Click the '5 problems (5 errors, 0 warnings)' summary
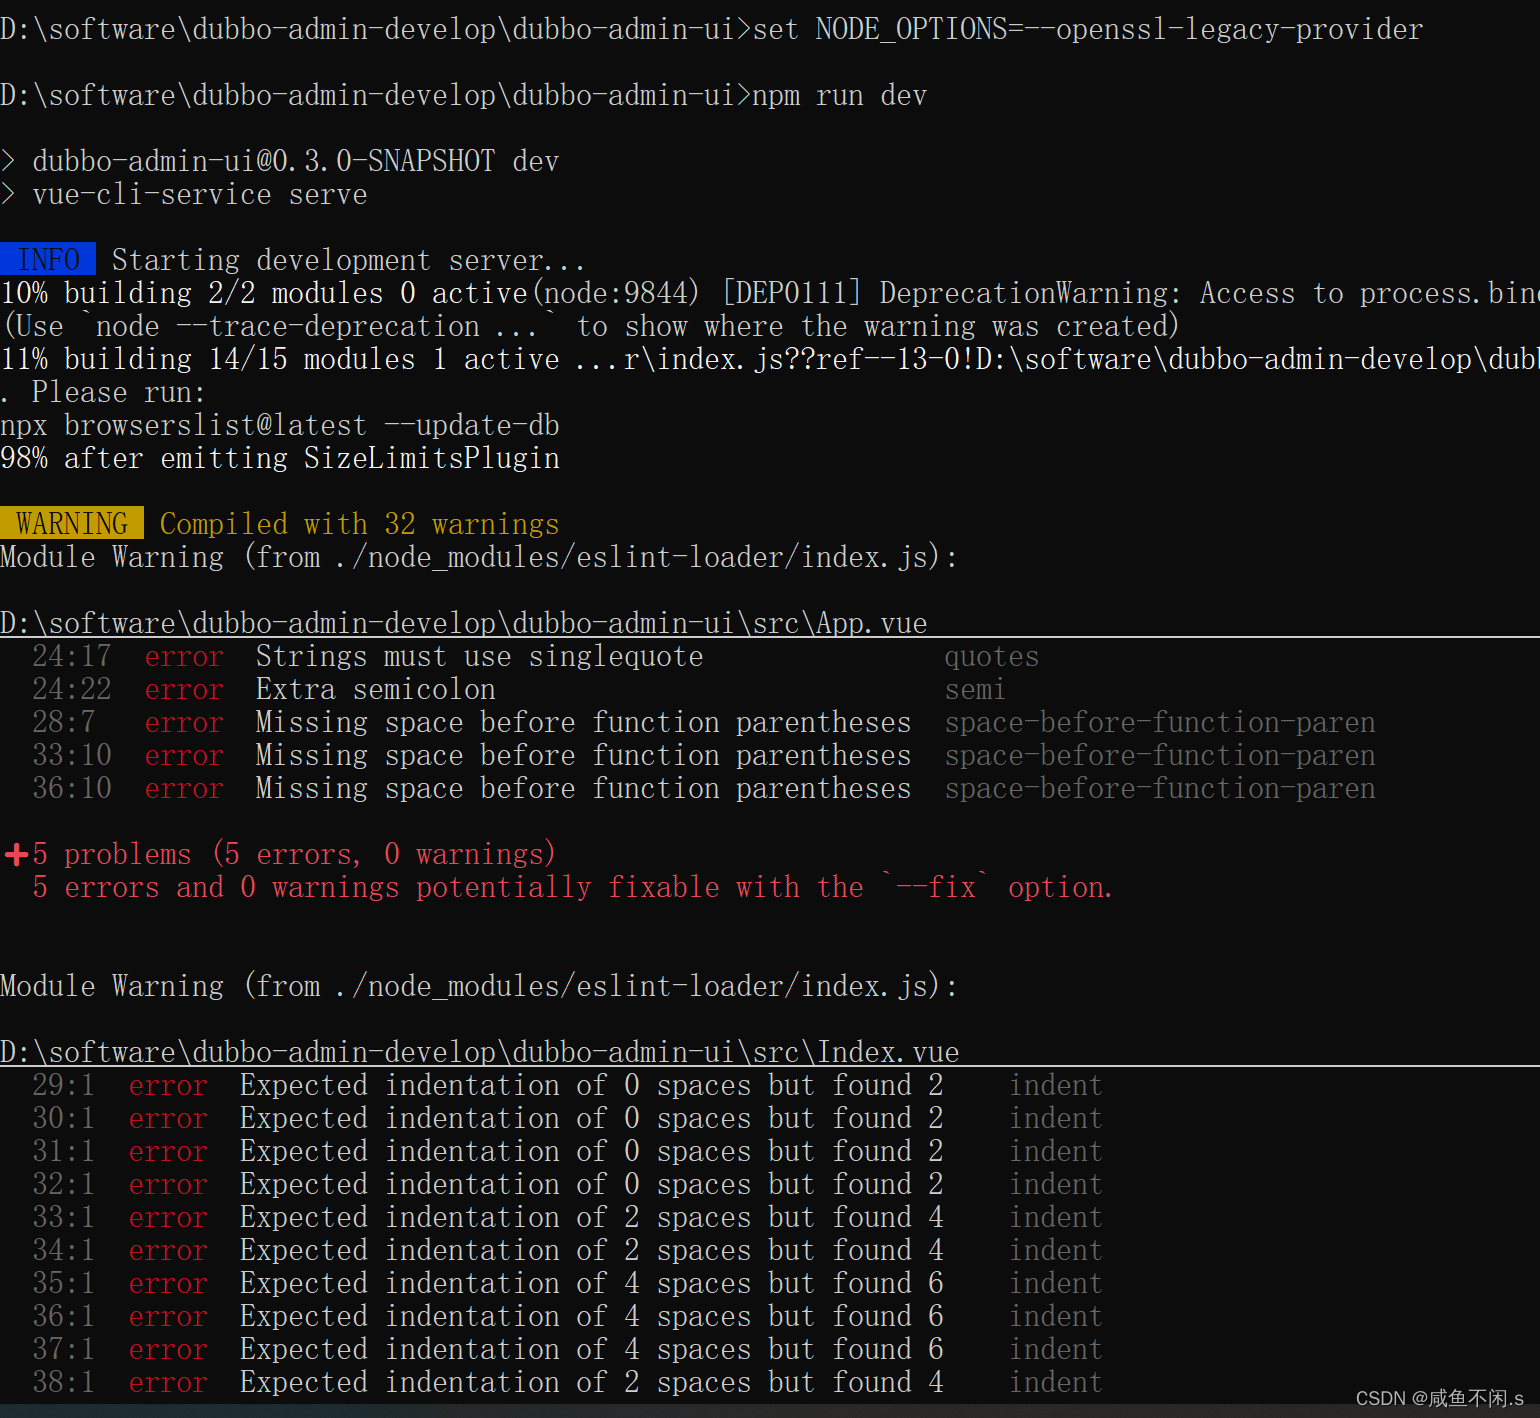Viewport: 1540px width, 1418px height. [x=294, y=854]
